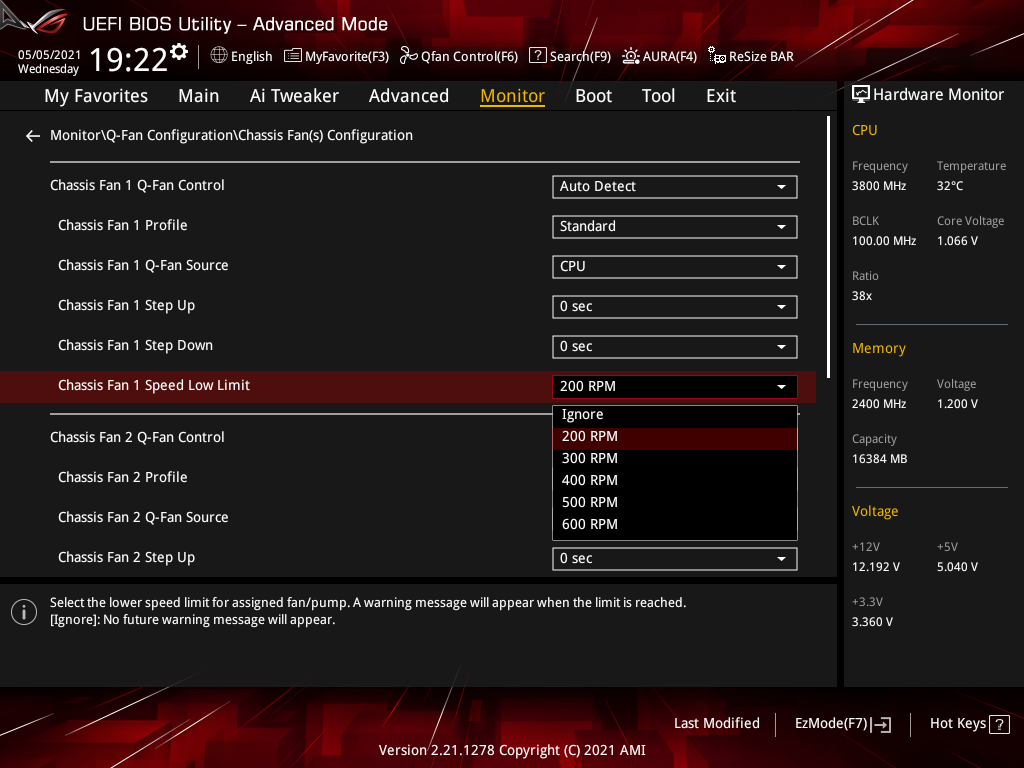Select Ignore in speed limit list
Screen dimensions: 1024x768
coord(675,415)
